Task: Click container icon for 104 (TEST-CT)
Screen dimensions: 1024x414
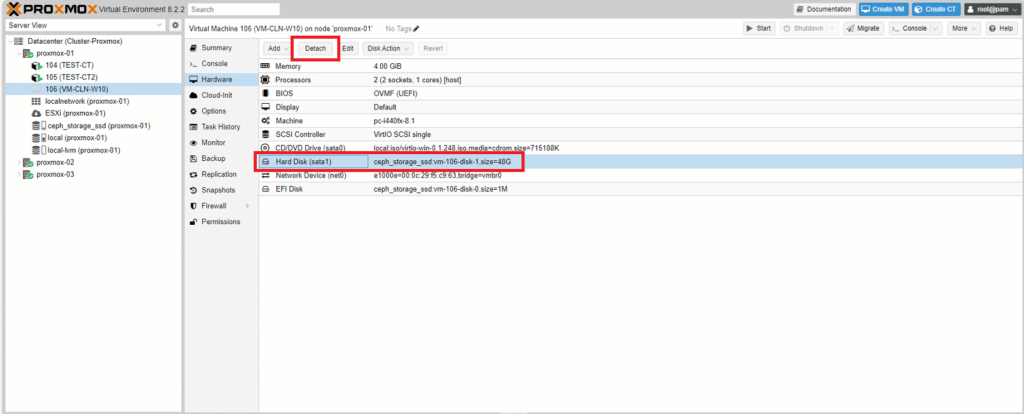Action: tap(37, 65)
